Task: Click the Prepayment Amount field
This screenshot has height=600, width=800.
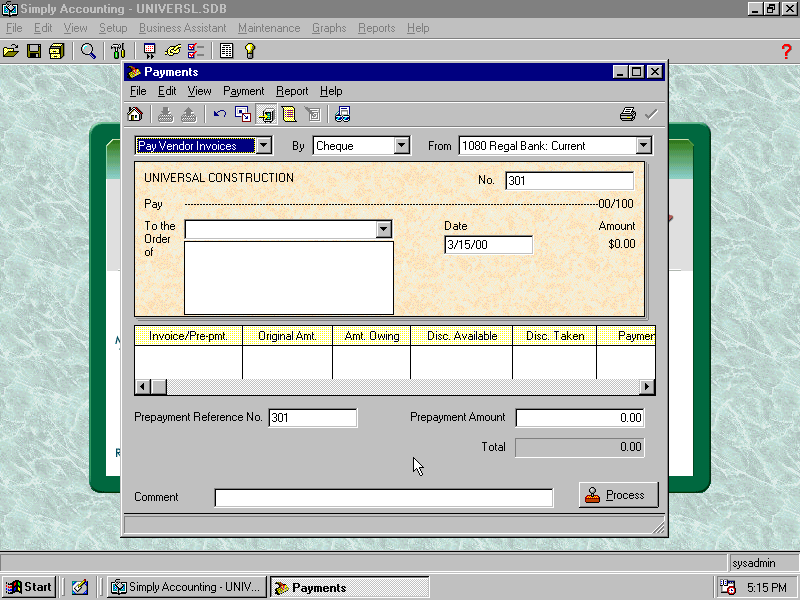Action: point(580,417)
